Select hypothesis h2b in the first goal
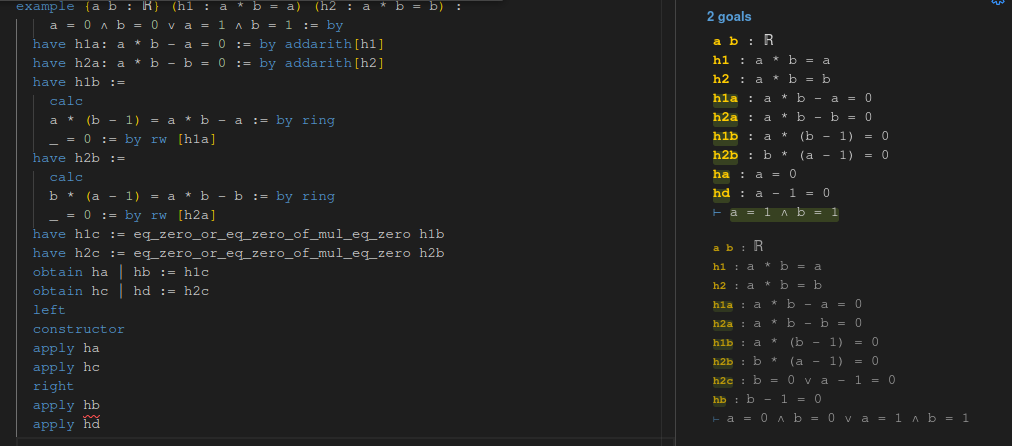This screenshot has height=446, width=1012. pos(724,155)
